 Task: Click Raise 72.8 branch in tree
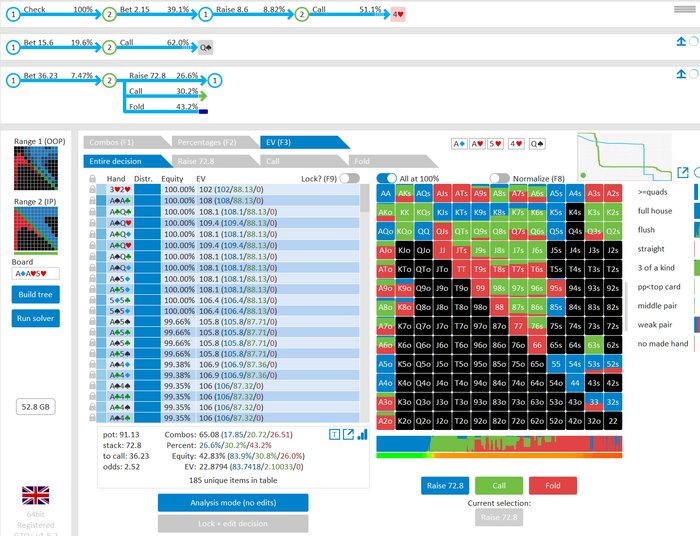coord(163,76)
